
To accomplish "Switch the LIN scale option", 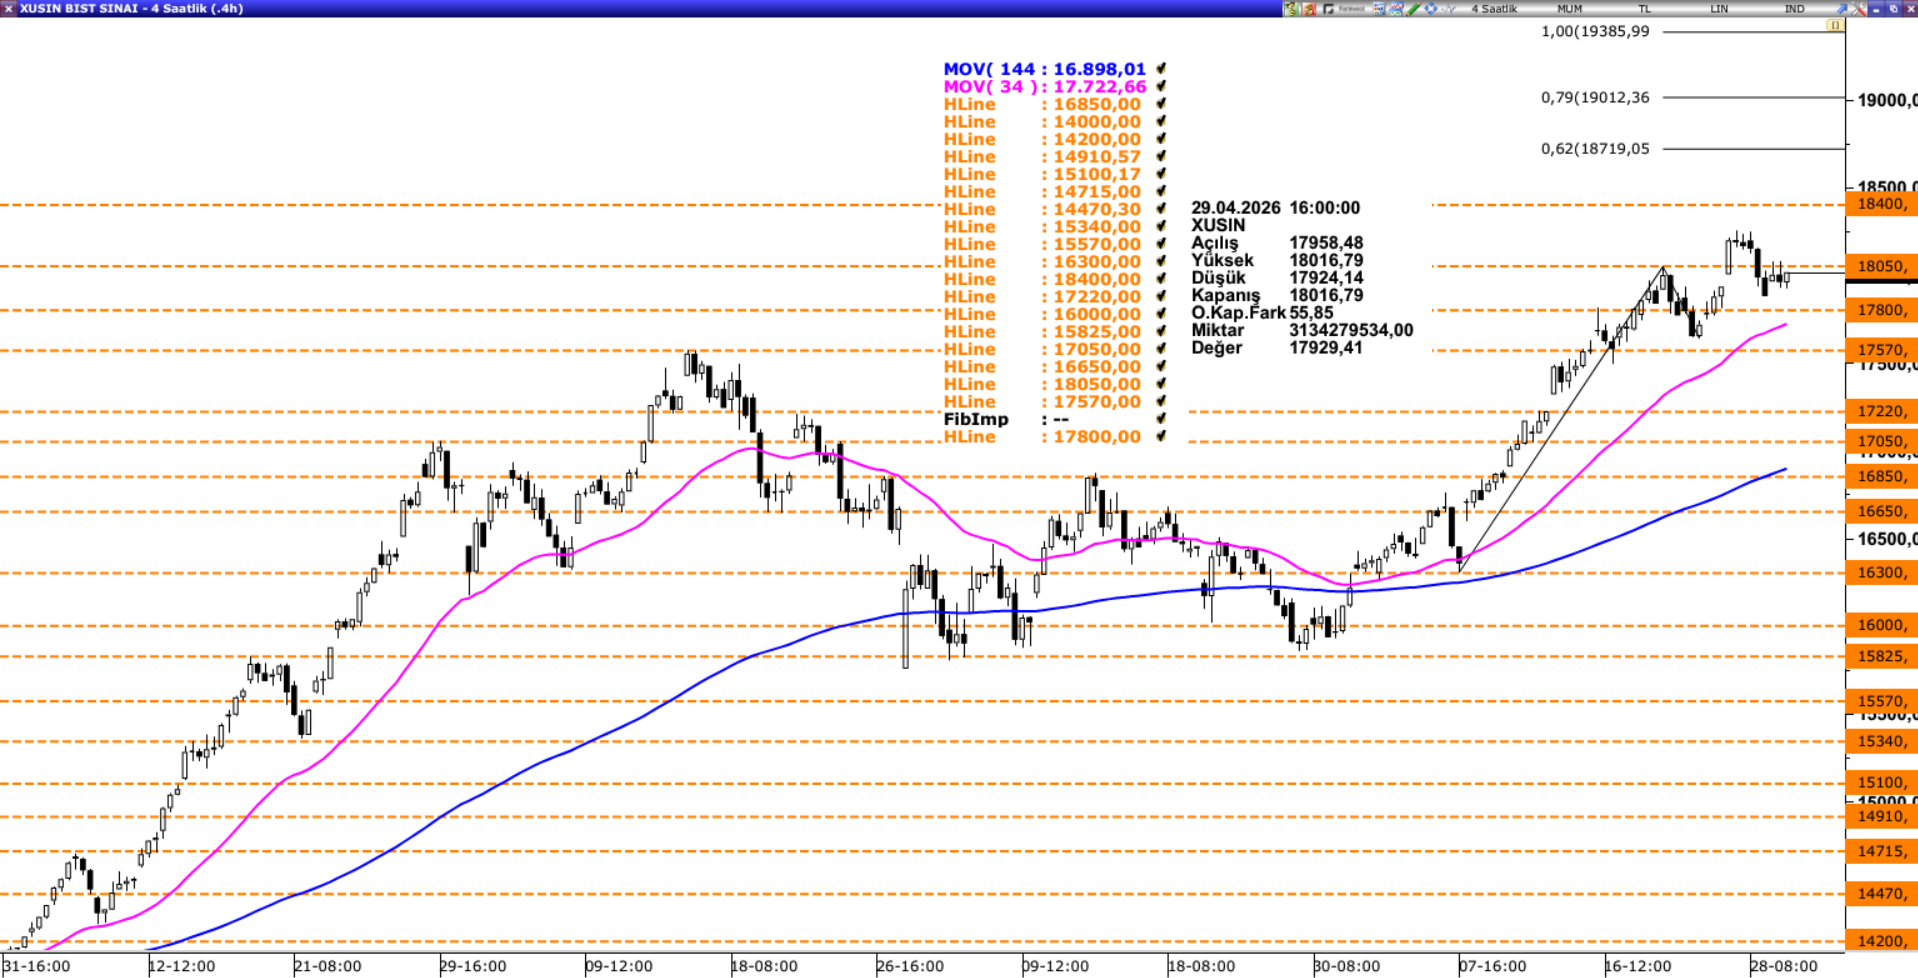I will point(1719,9).
